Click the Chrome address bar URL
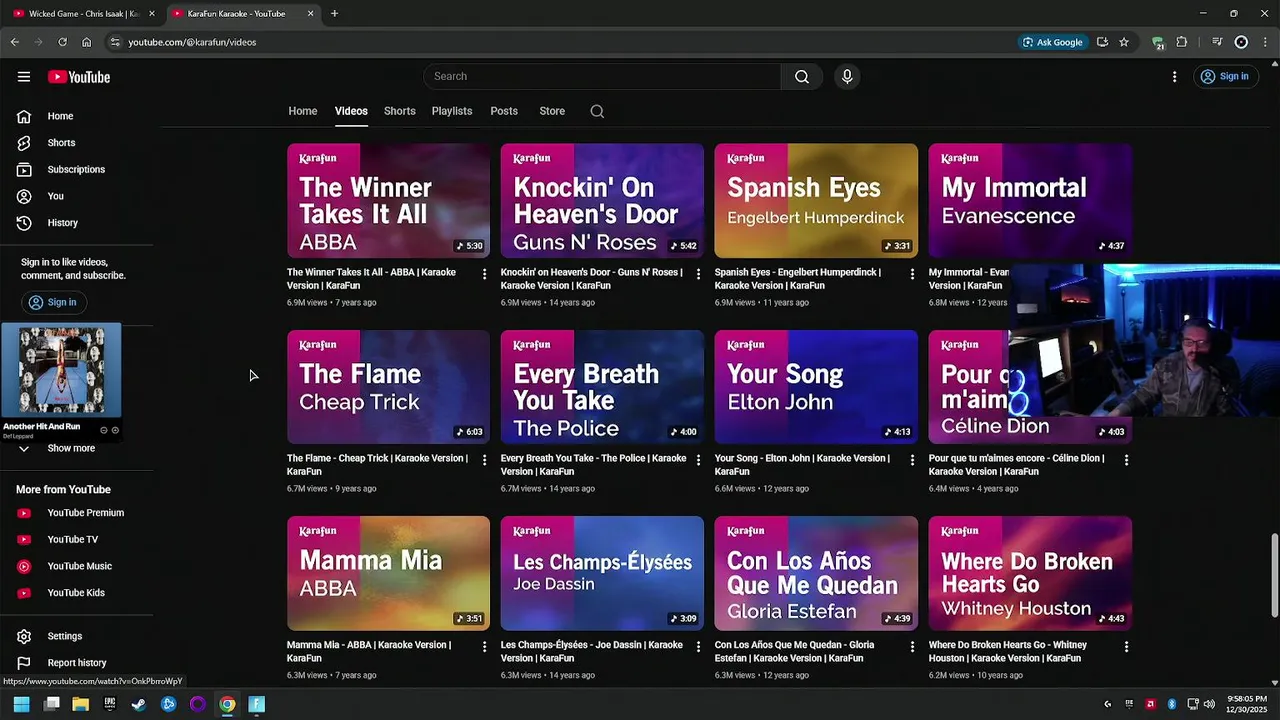1280x720 pixels. coord(192,42)
